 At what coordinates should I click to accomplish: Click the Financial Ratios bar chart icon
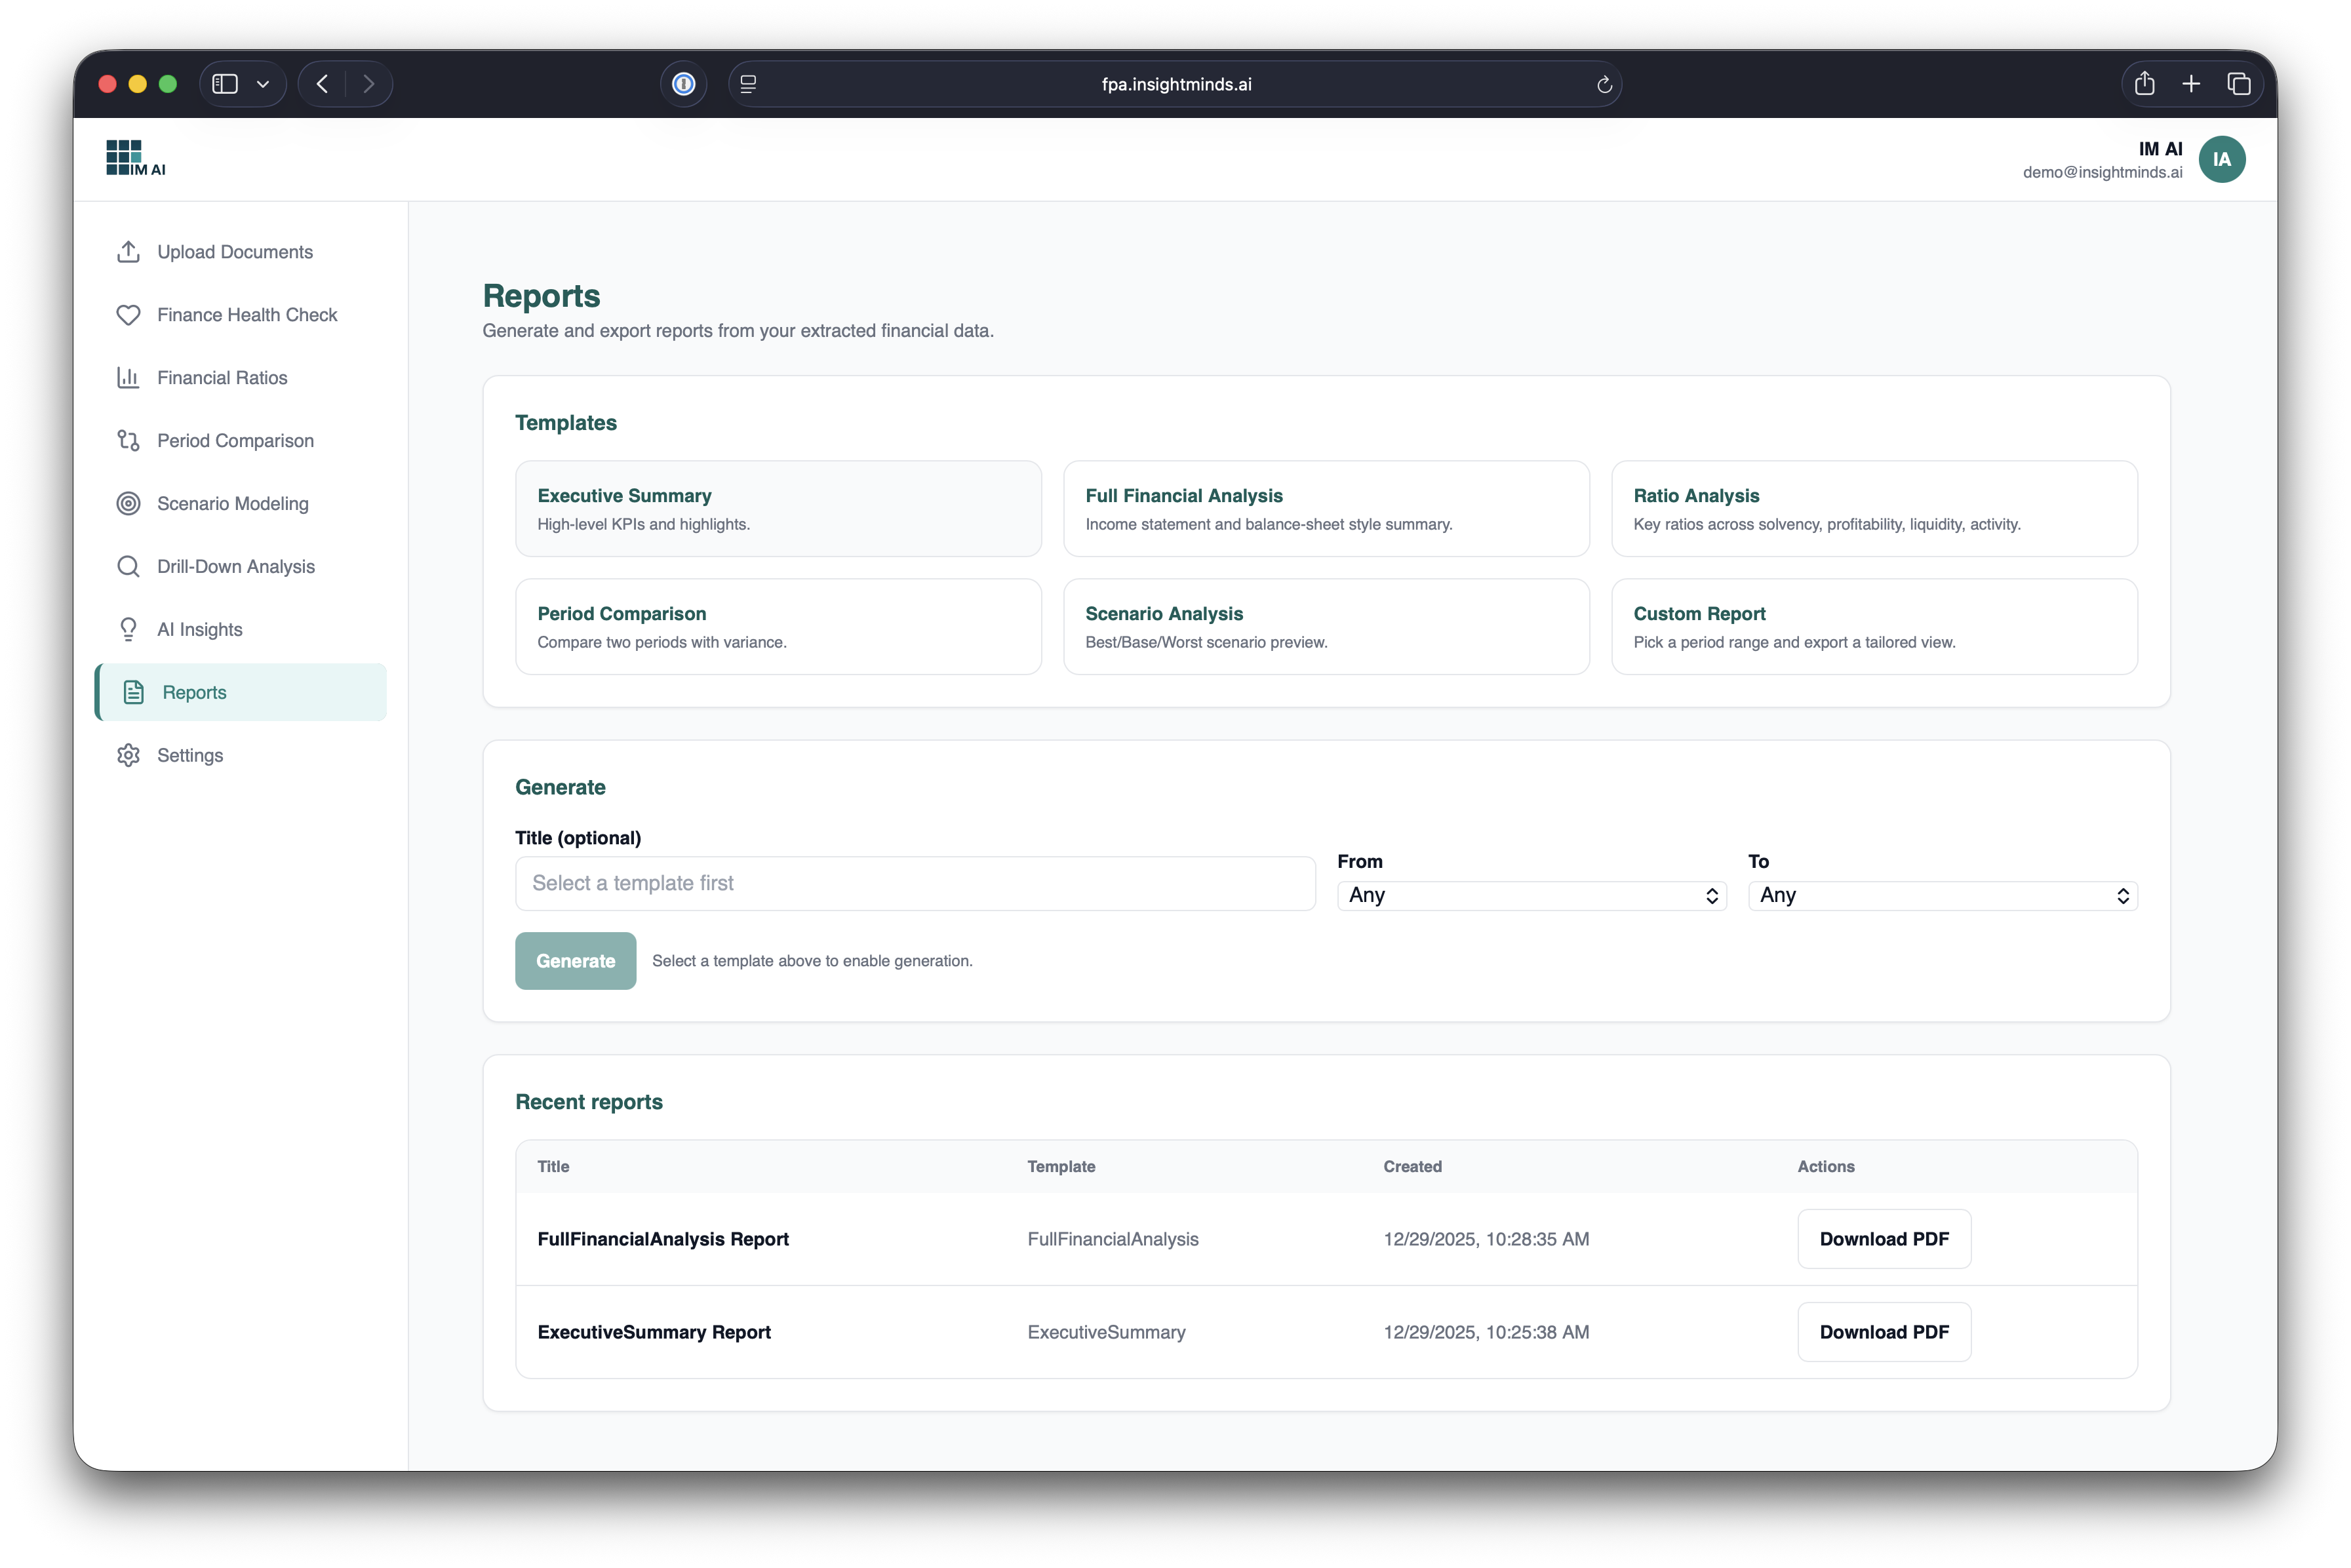click(x=128, y=378)
